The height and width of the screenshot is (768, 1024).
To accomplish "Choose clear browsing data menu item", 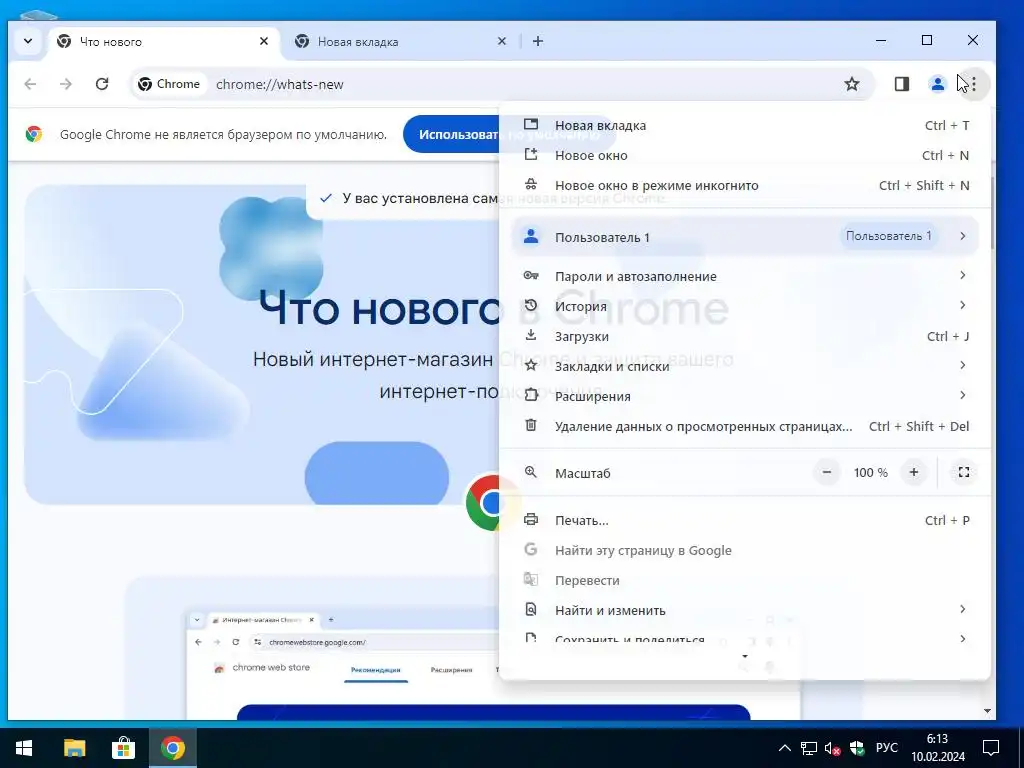I will [x=745, y=426].
